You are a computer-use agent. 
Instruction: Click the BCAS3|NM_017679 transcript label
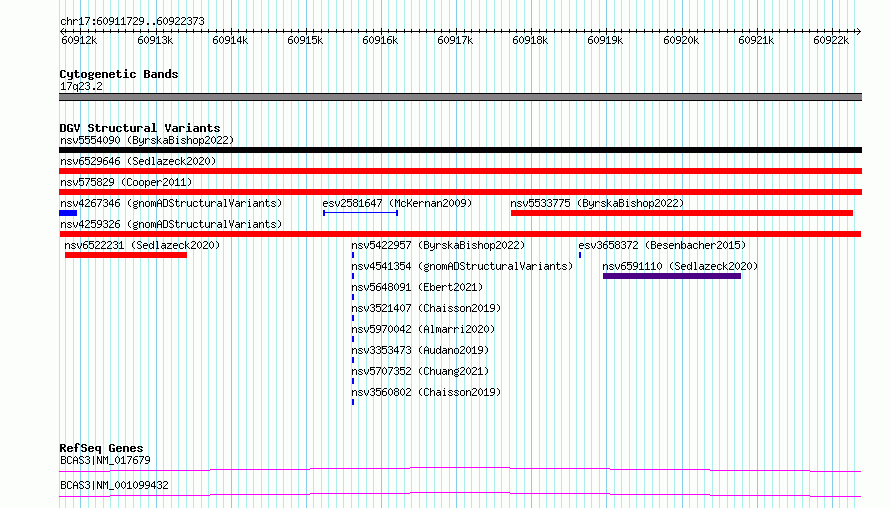pyautogui.click(x=105, y=460)
